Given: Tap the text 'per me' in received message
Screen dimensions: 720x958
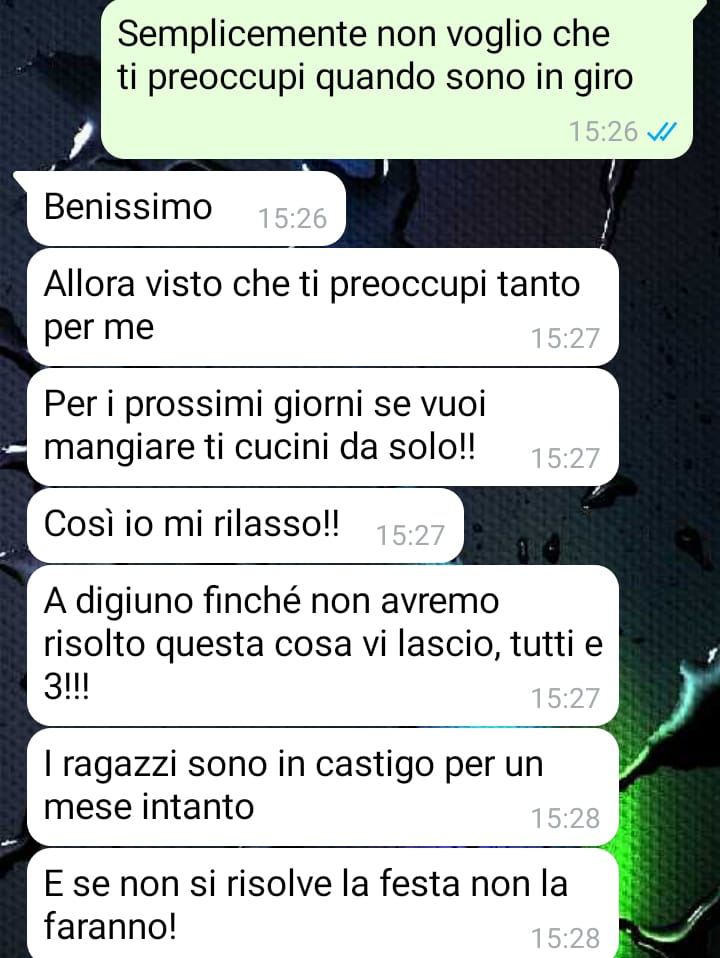Looking at the screenshot, I should click(x=98, y=327).
